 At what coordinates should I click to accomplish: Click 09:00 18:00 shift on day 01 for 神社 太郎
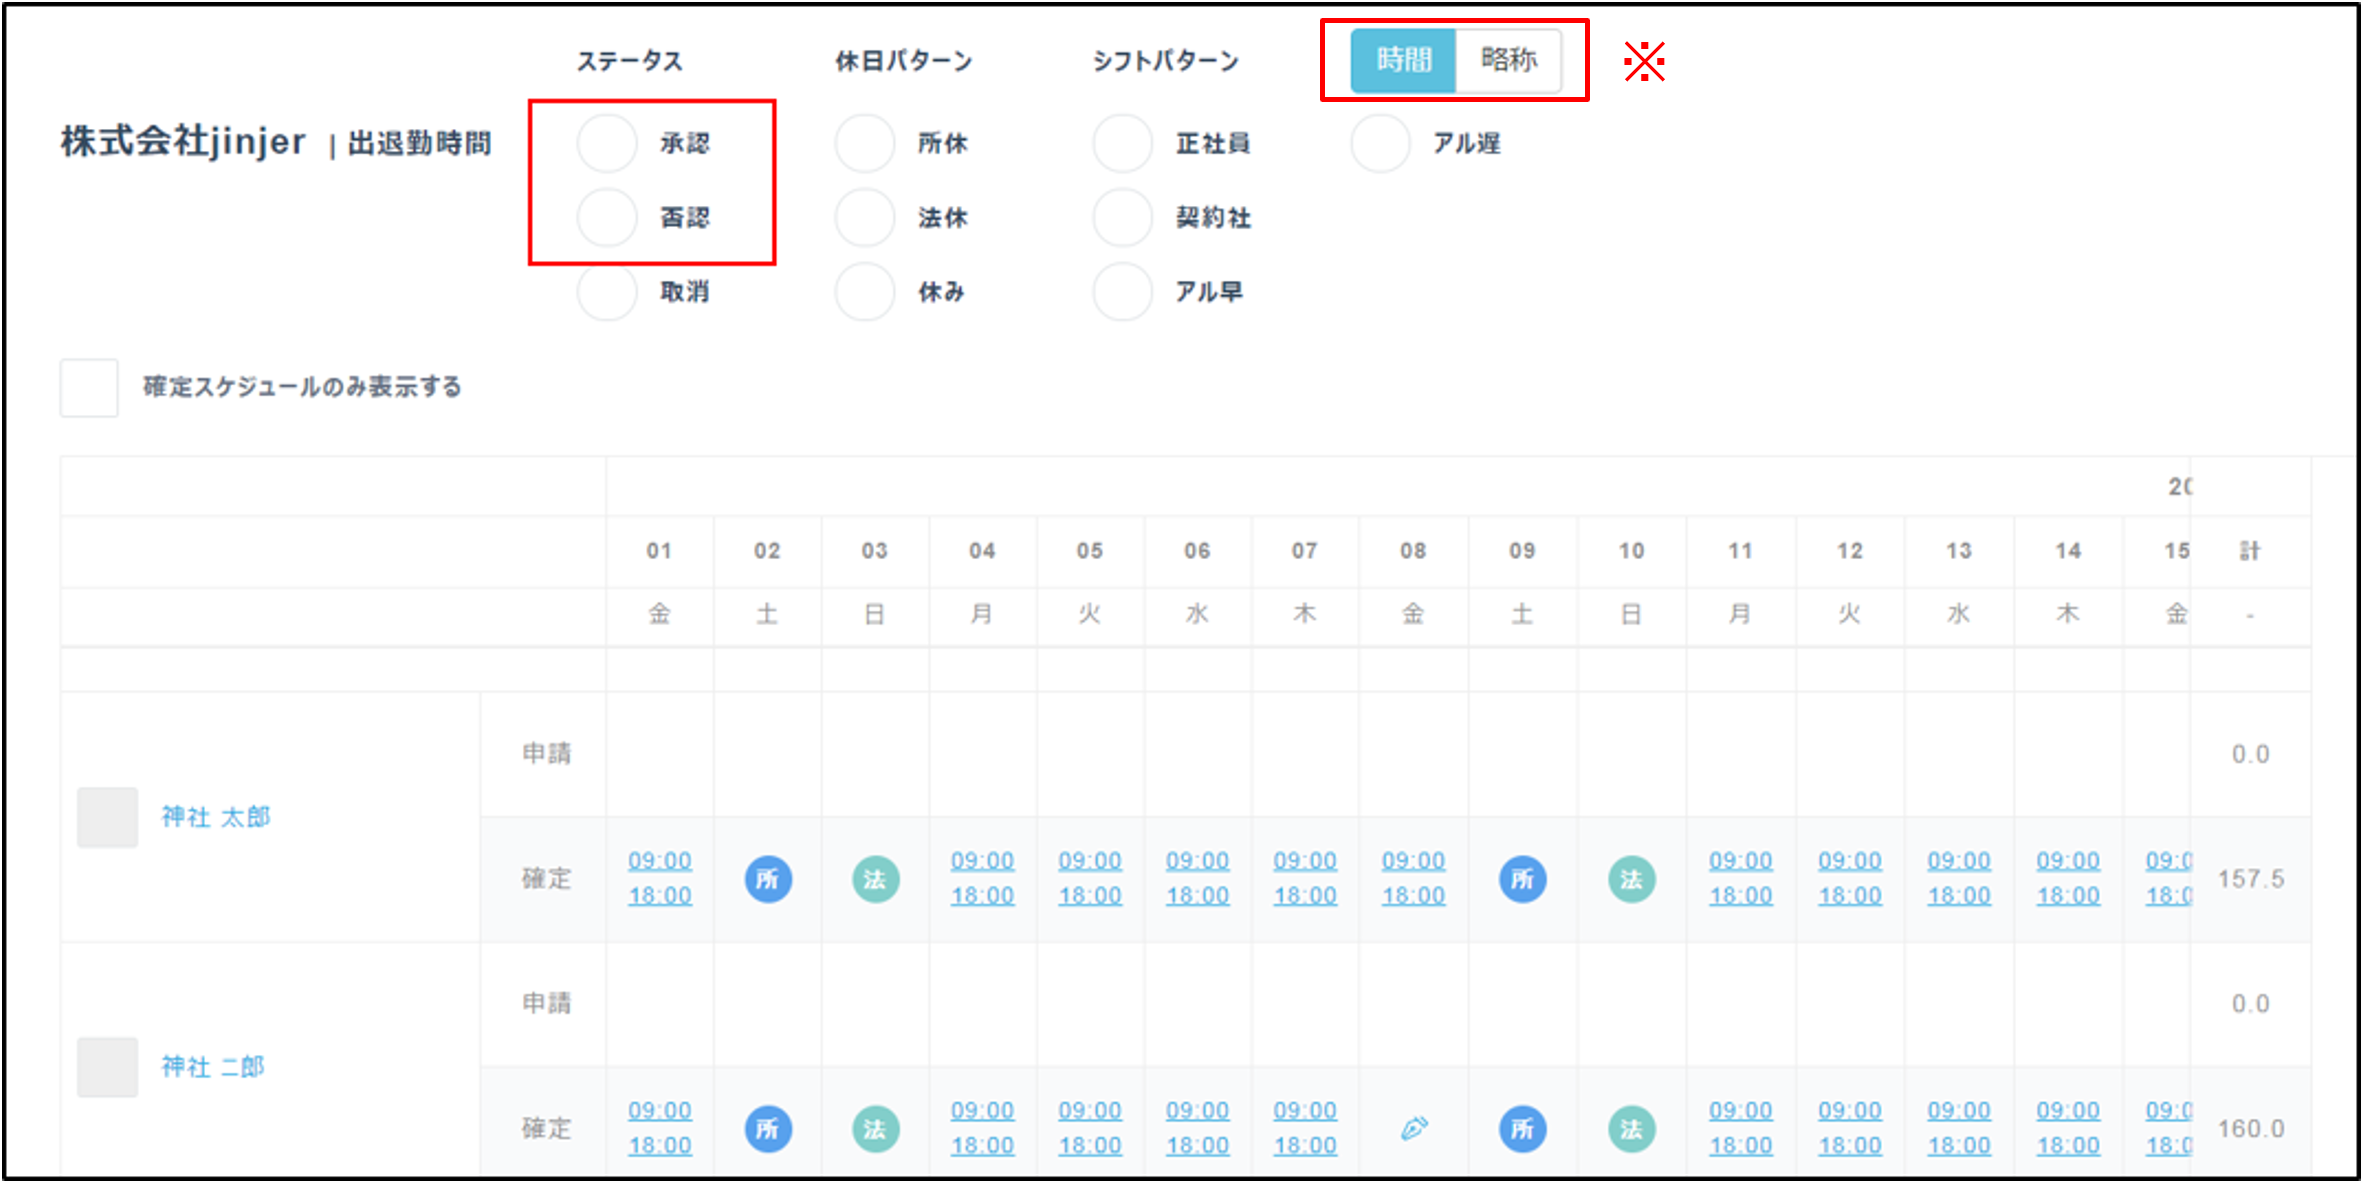click(x=660, y=878)
